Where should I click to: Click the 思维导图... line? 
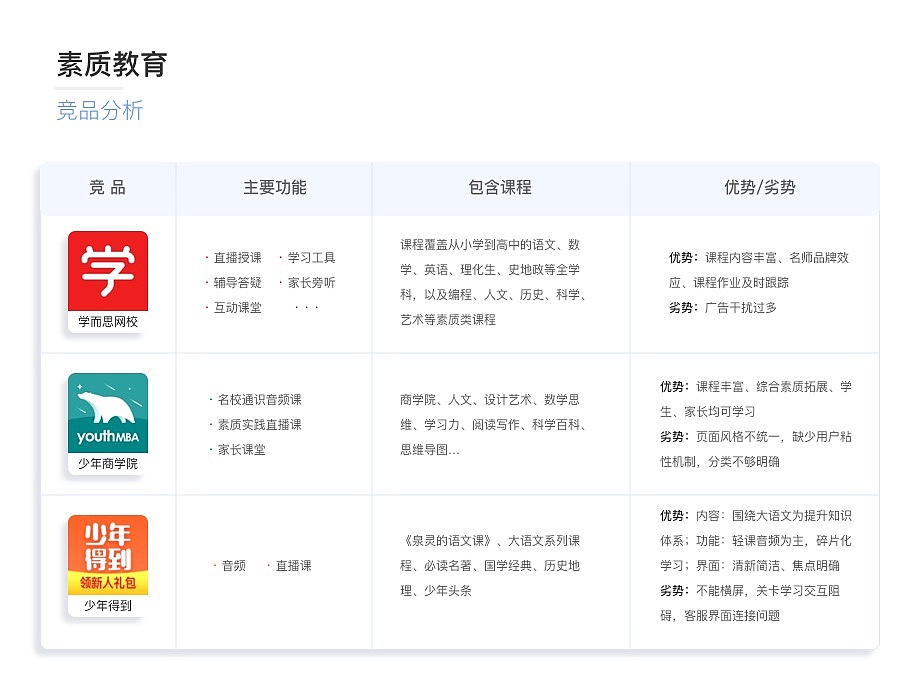429,450
